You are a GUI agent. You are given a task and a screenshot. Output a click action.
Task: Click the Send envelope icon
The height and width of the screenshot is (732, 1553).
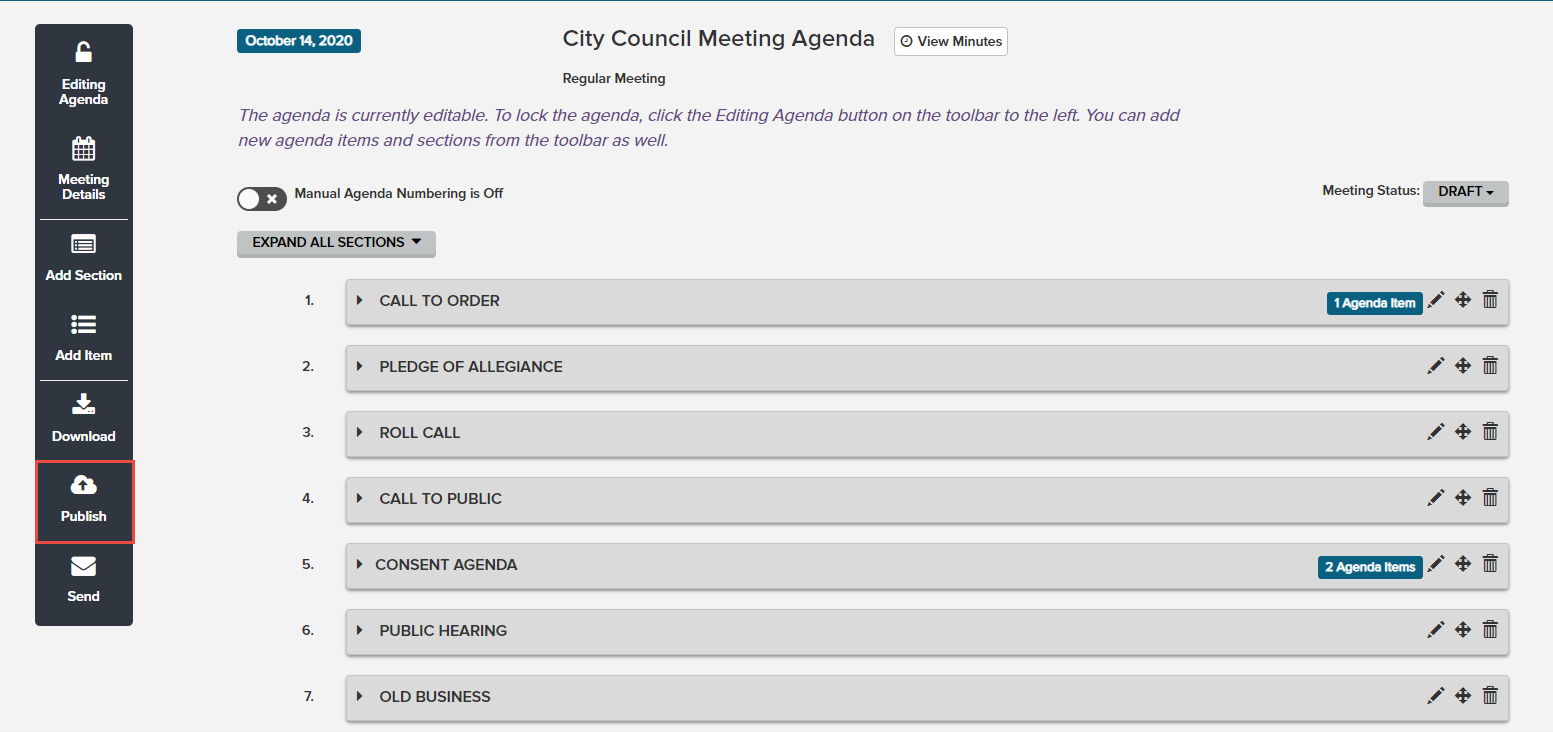tap(84, 566)
